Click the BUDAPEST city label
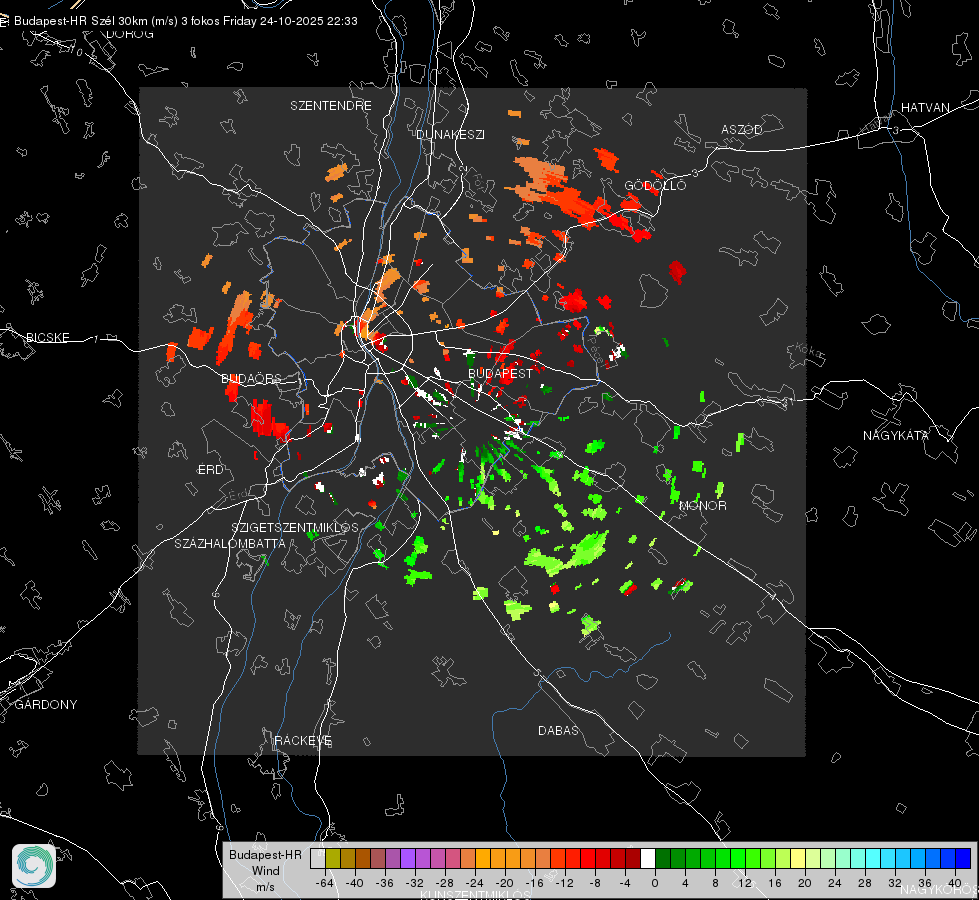The width and height of the screenshot is (979, 900). (x=500, y=373)
